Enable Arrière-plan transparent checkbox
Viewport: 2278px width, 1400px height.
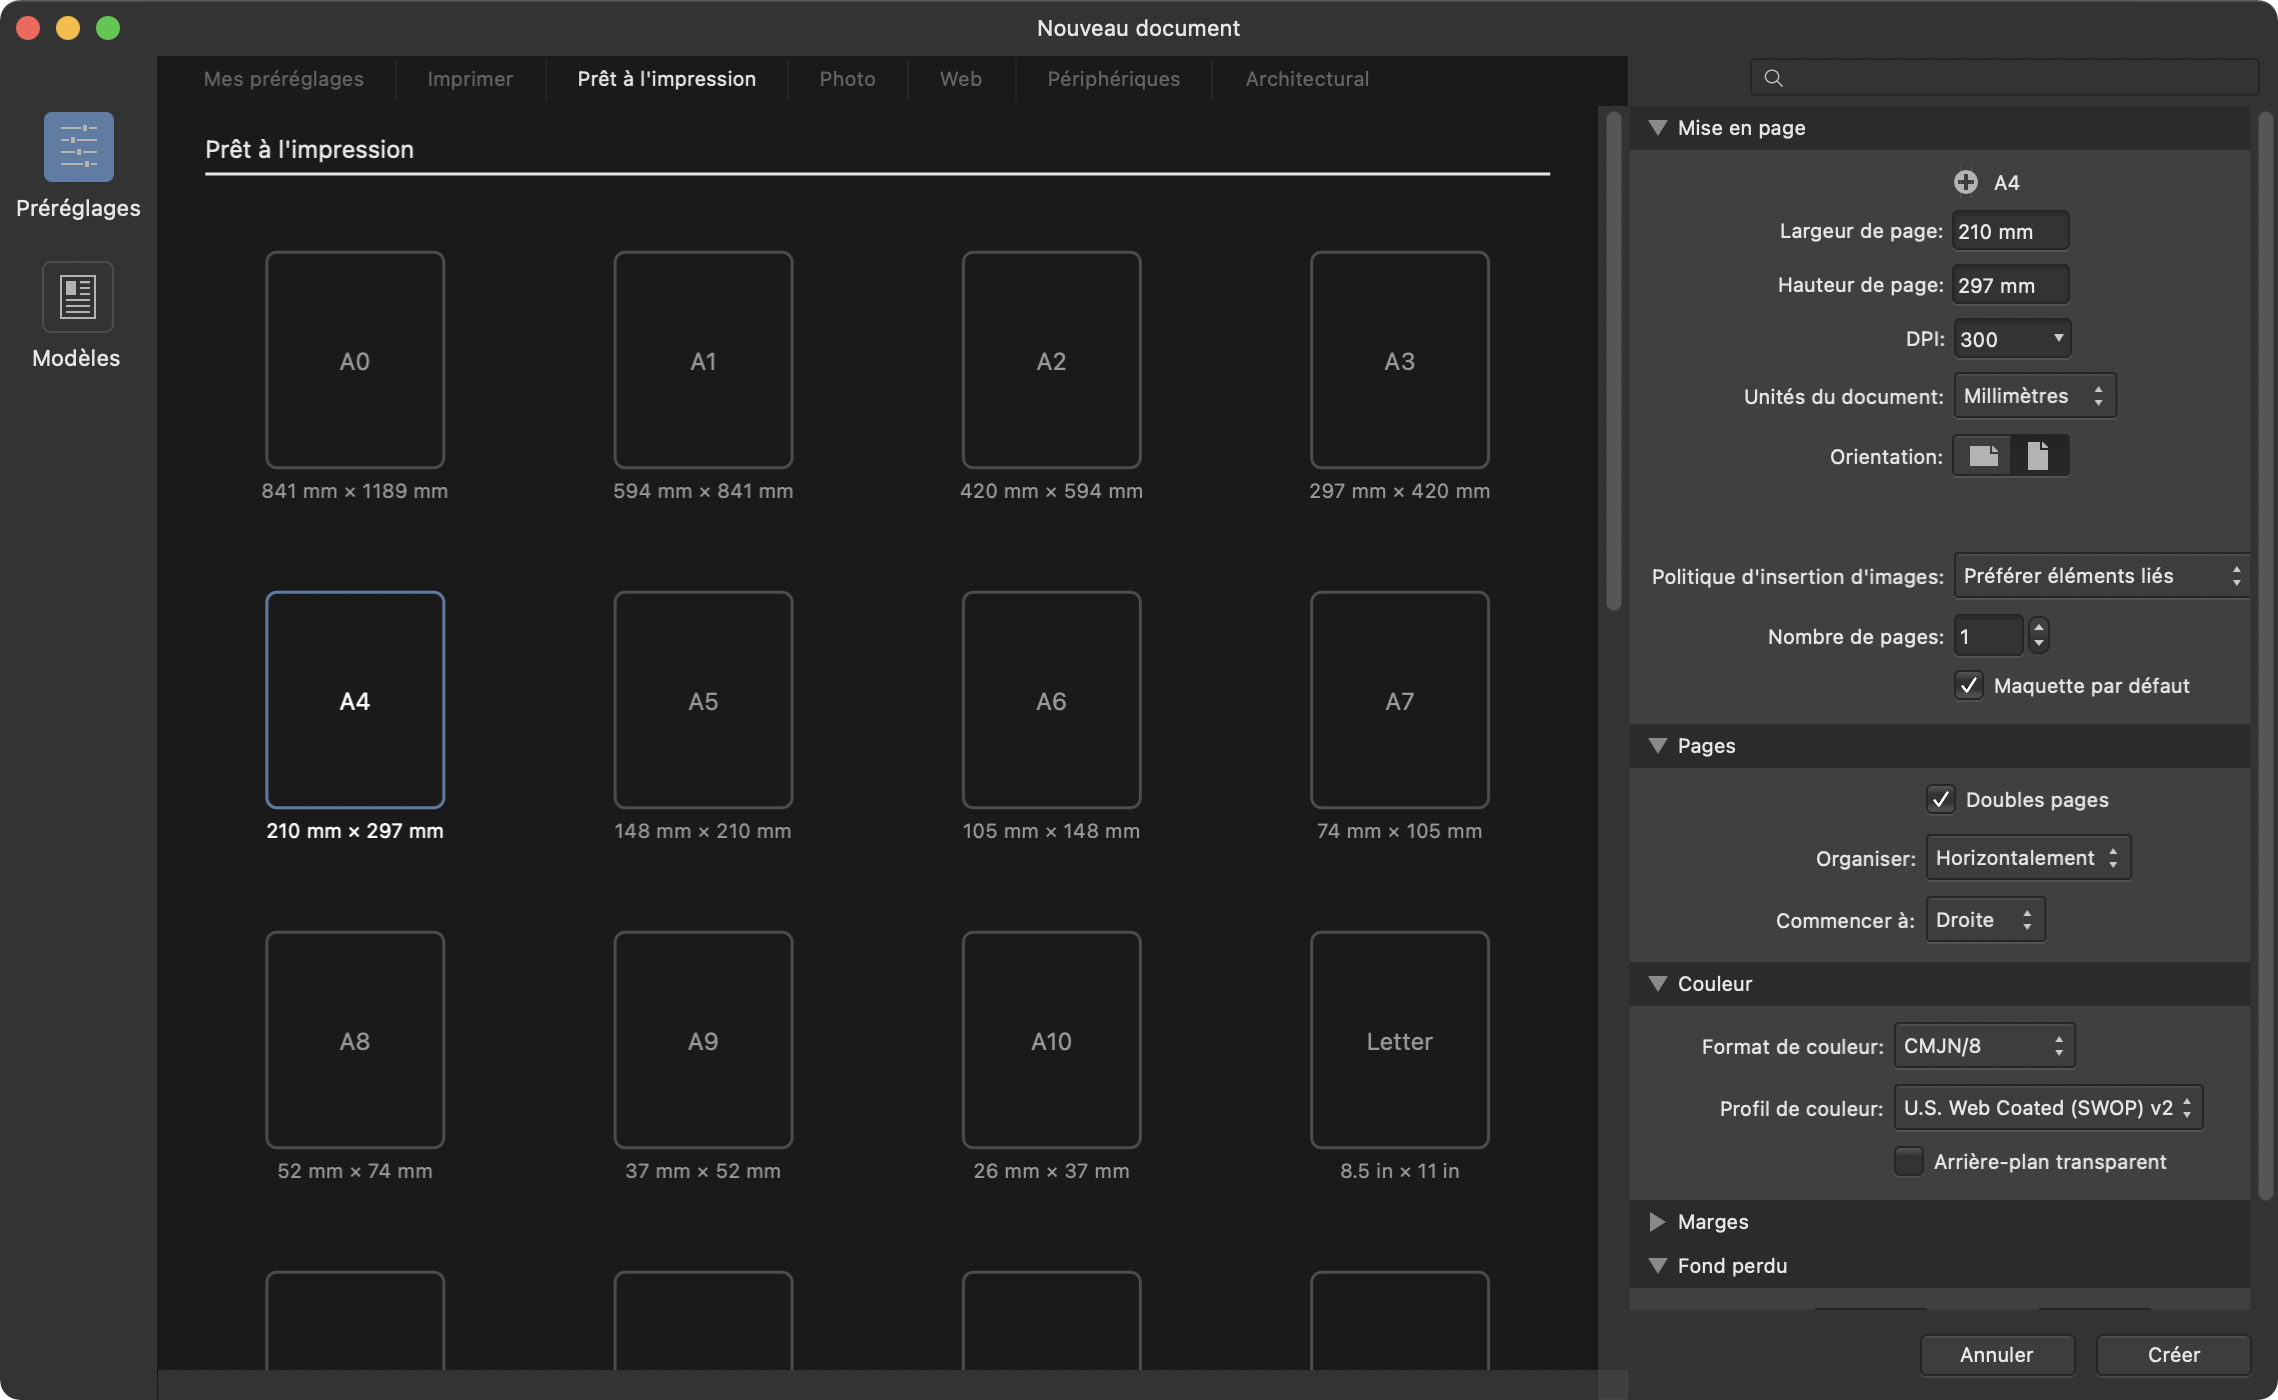point(1908,1162)
